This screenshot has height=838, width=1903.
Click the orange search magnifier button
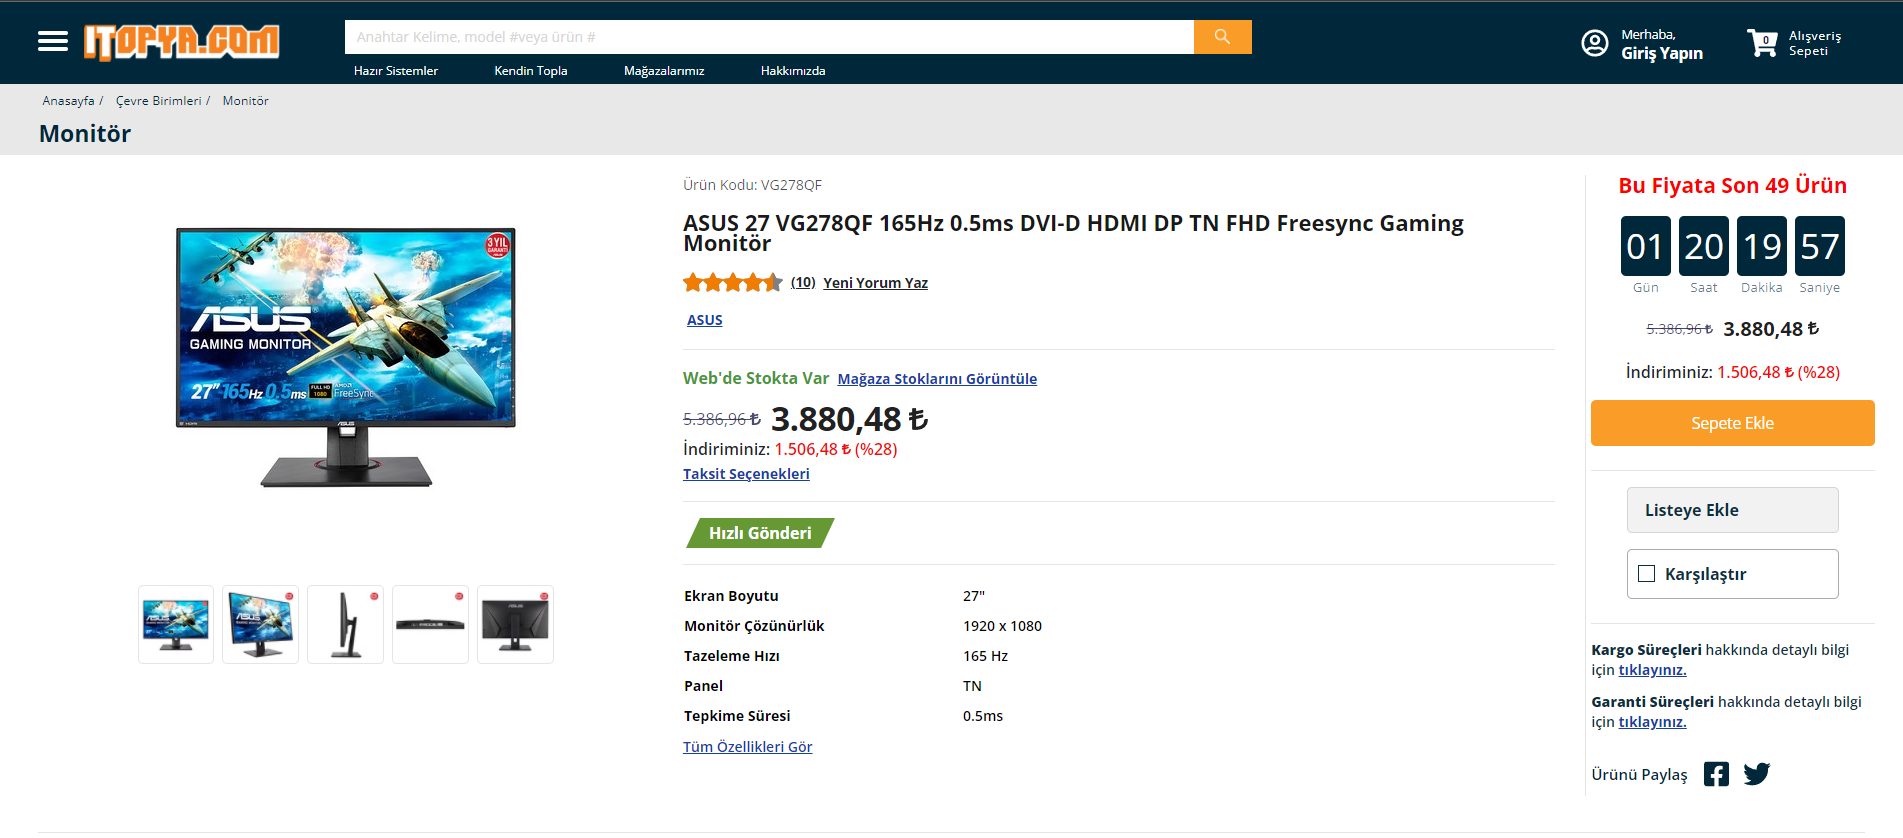coord(1222,37)
